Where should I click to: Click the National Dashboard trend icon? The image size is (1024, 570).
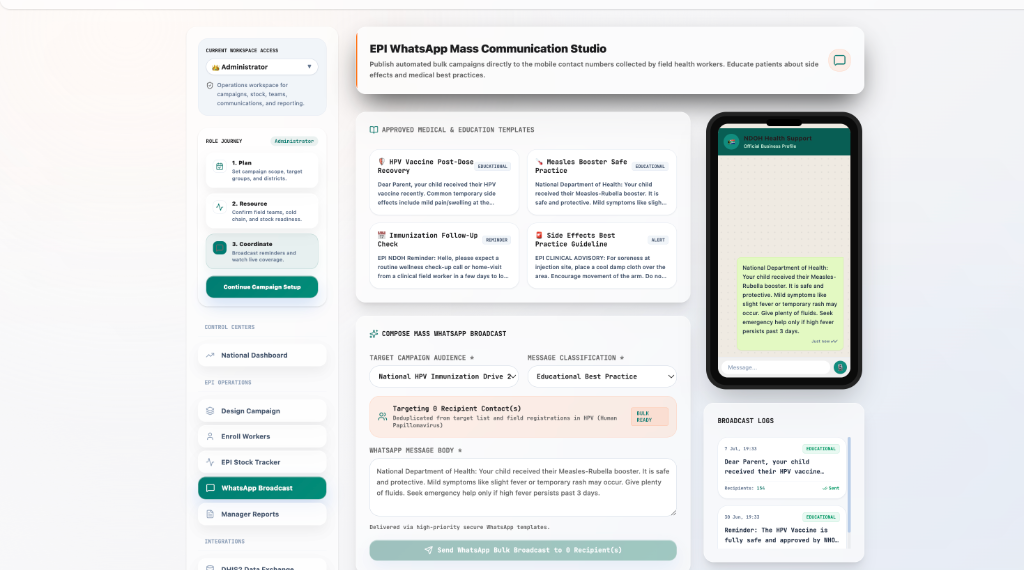(x=210, y=355)
